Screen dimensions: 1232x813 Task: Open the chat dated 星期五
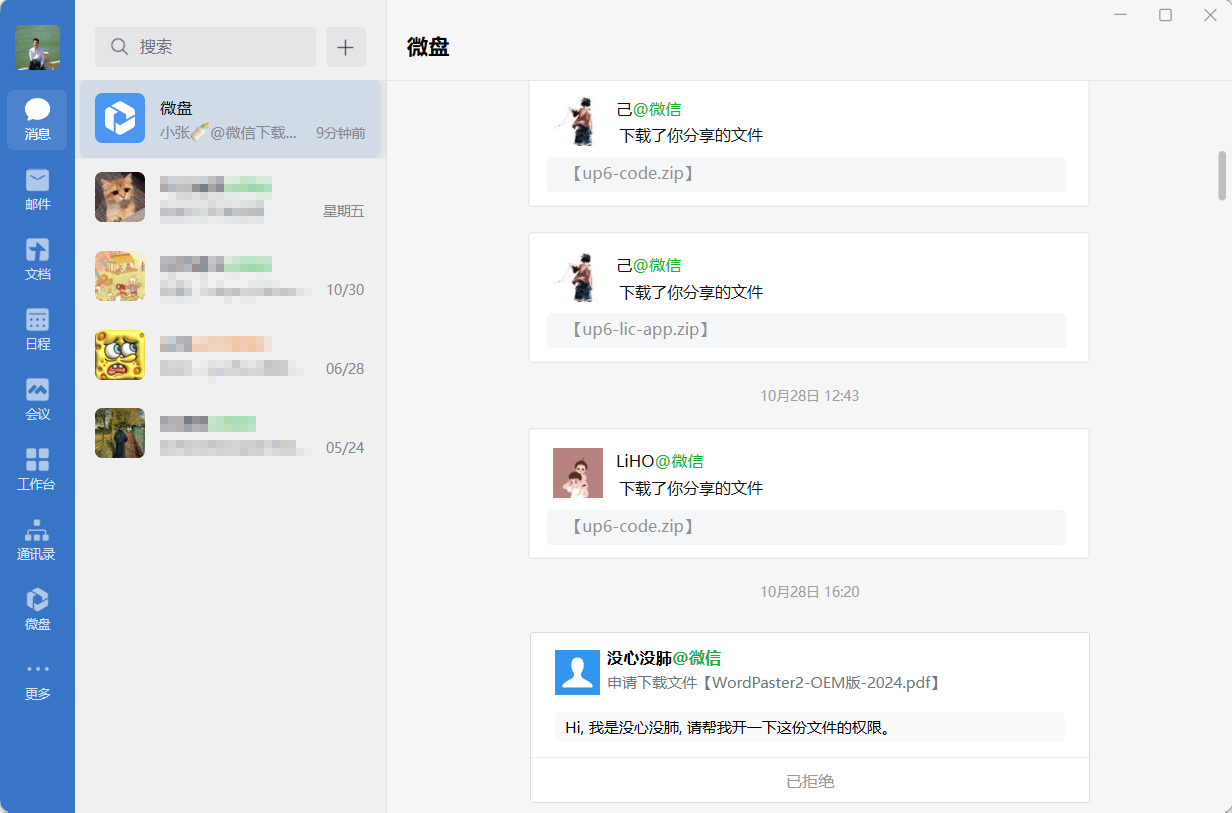click(x=230, y=197)
